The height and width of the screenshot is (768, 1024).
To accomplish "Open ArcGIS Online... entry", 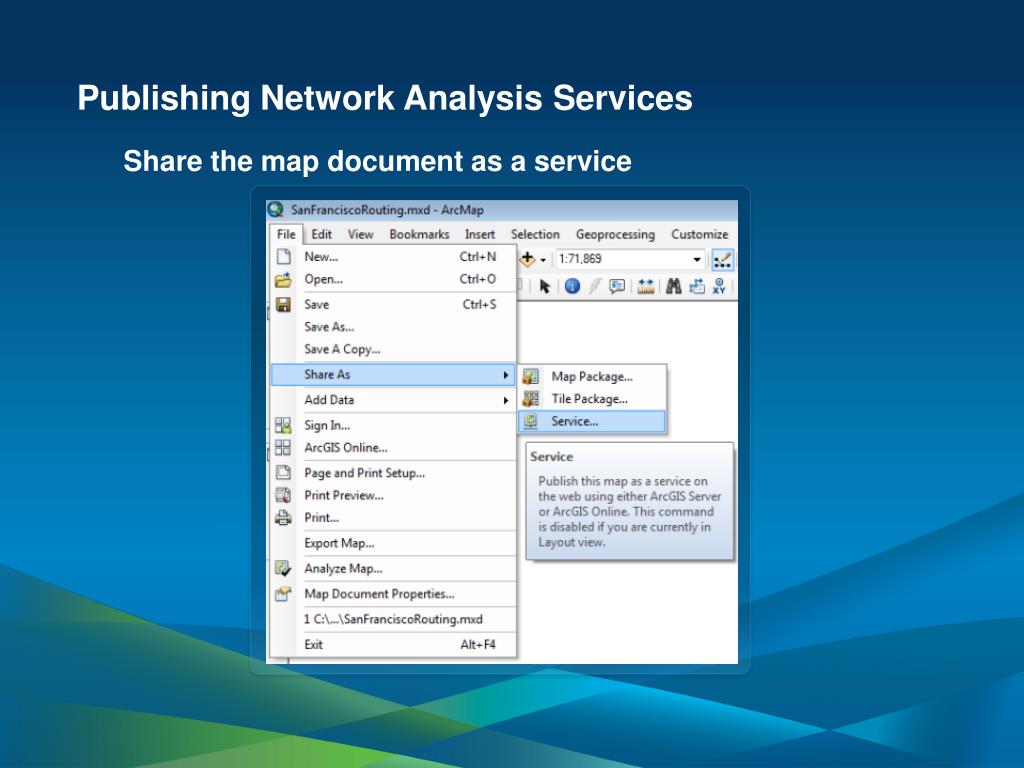I will tap(393, 448).
